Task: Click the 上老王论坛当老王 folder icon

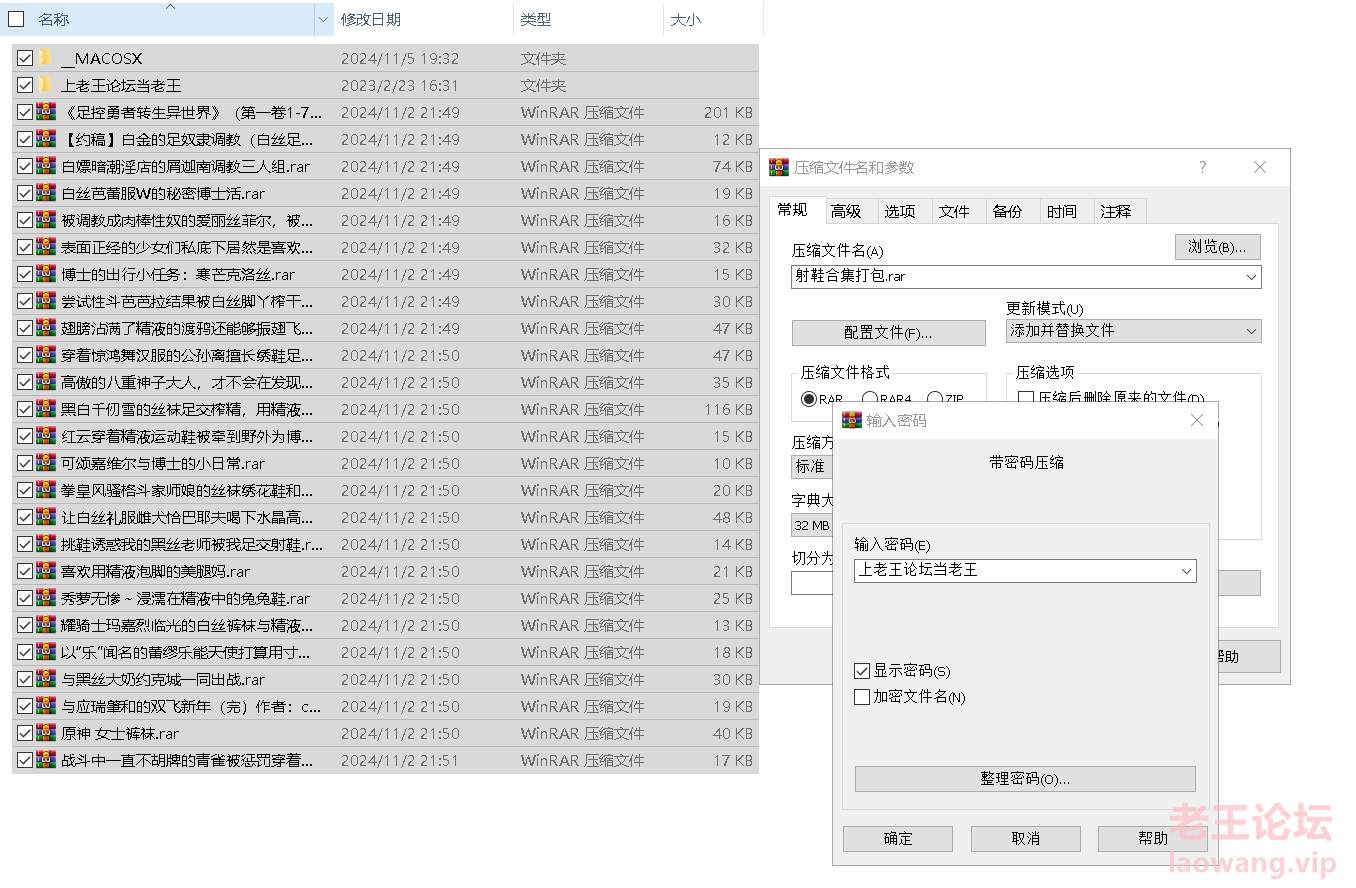Action: click(x=45, y=85)
